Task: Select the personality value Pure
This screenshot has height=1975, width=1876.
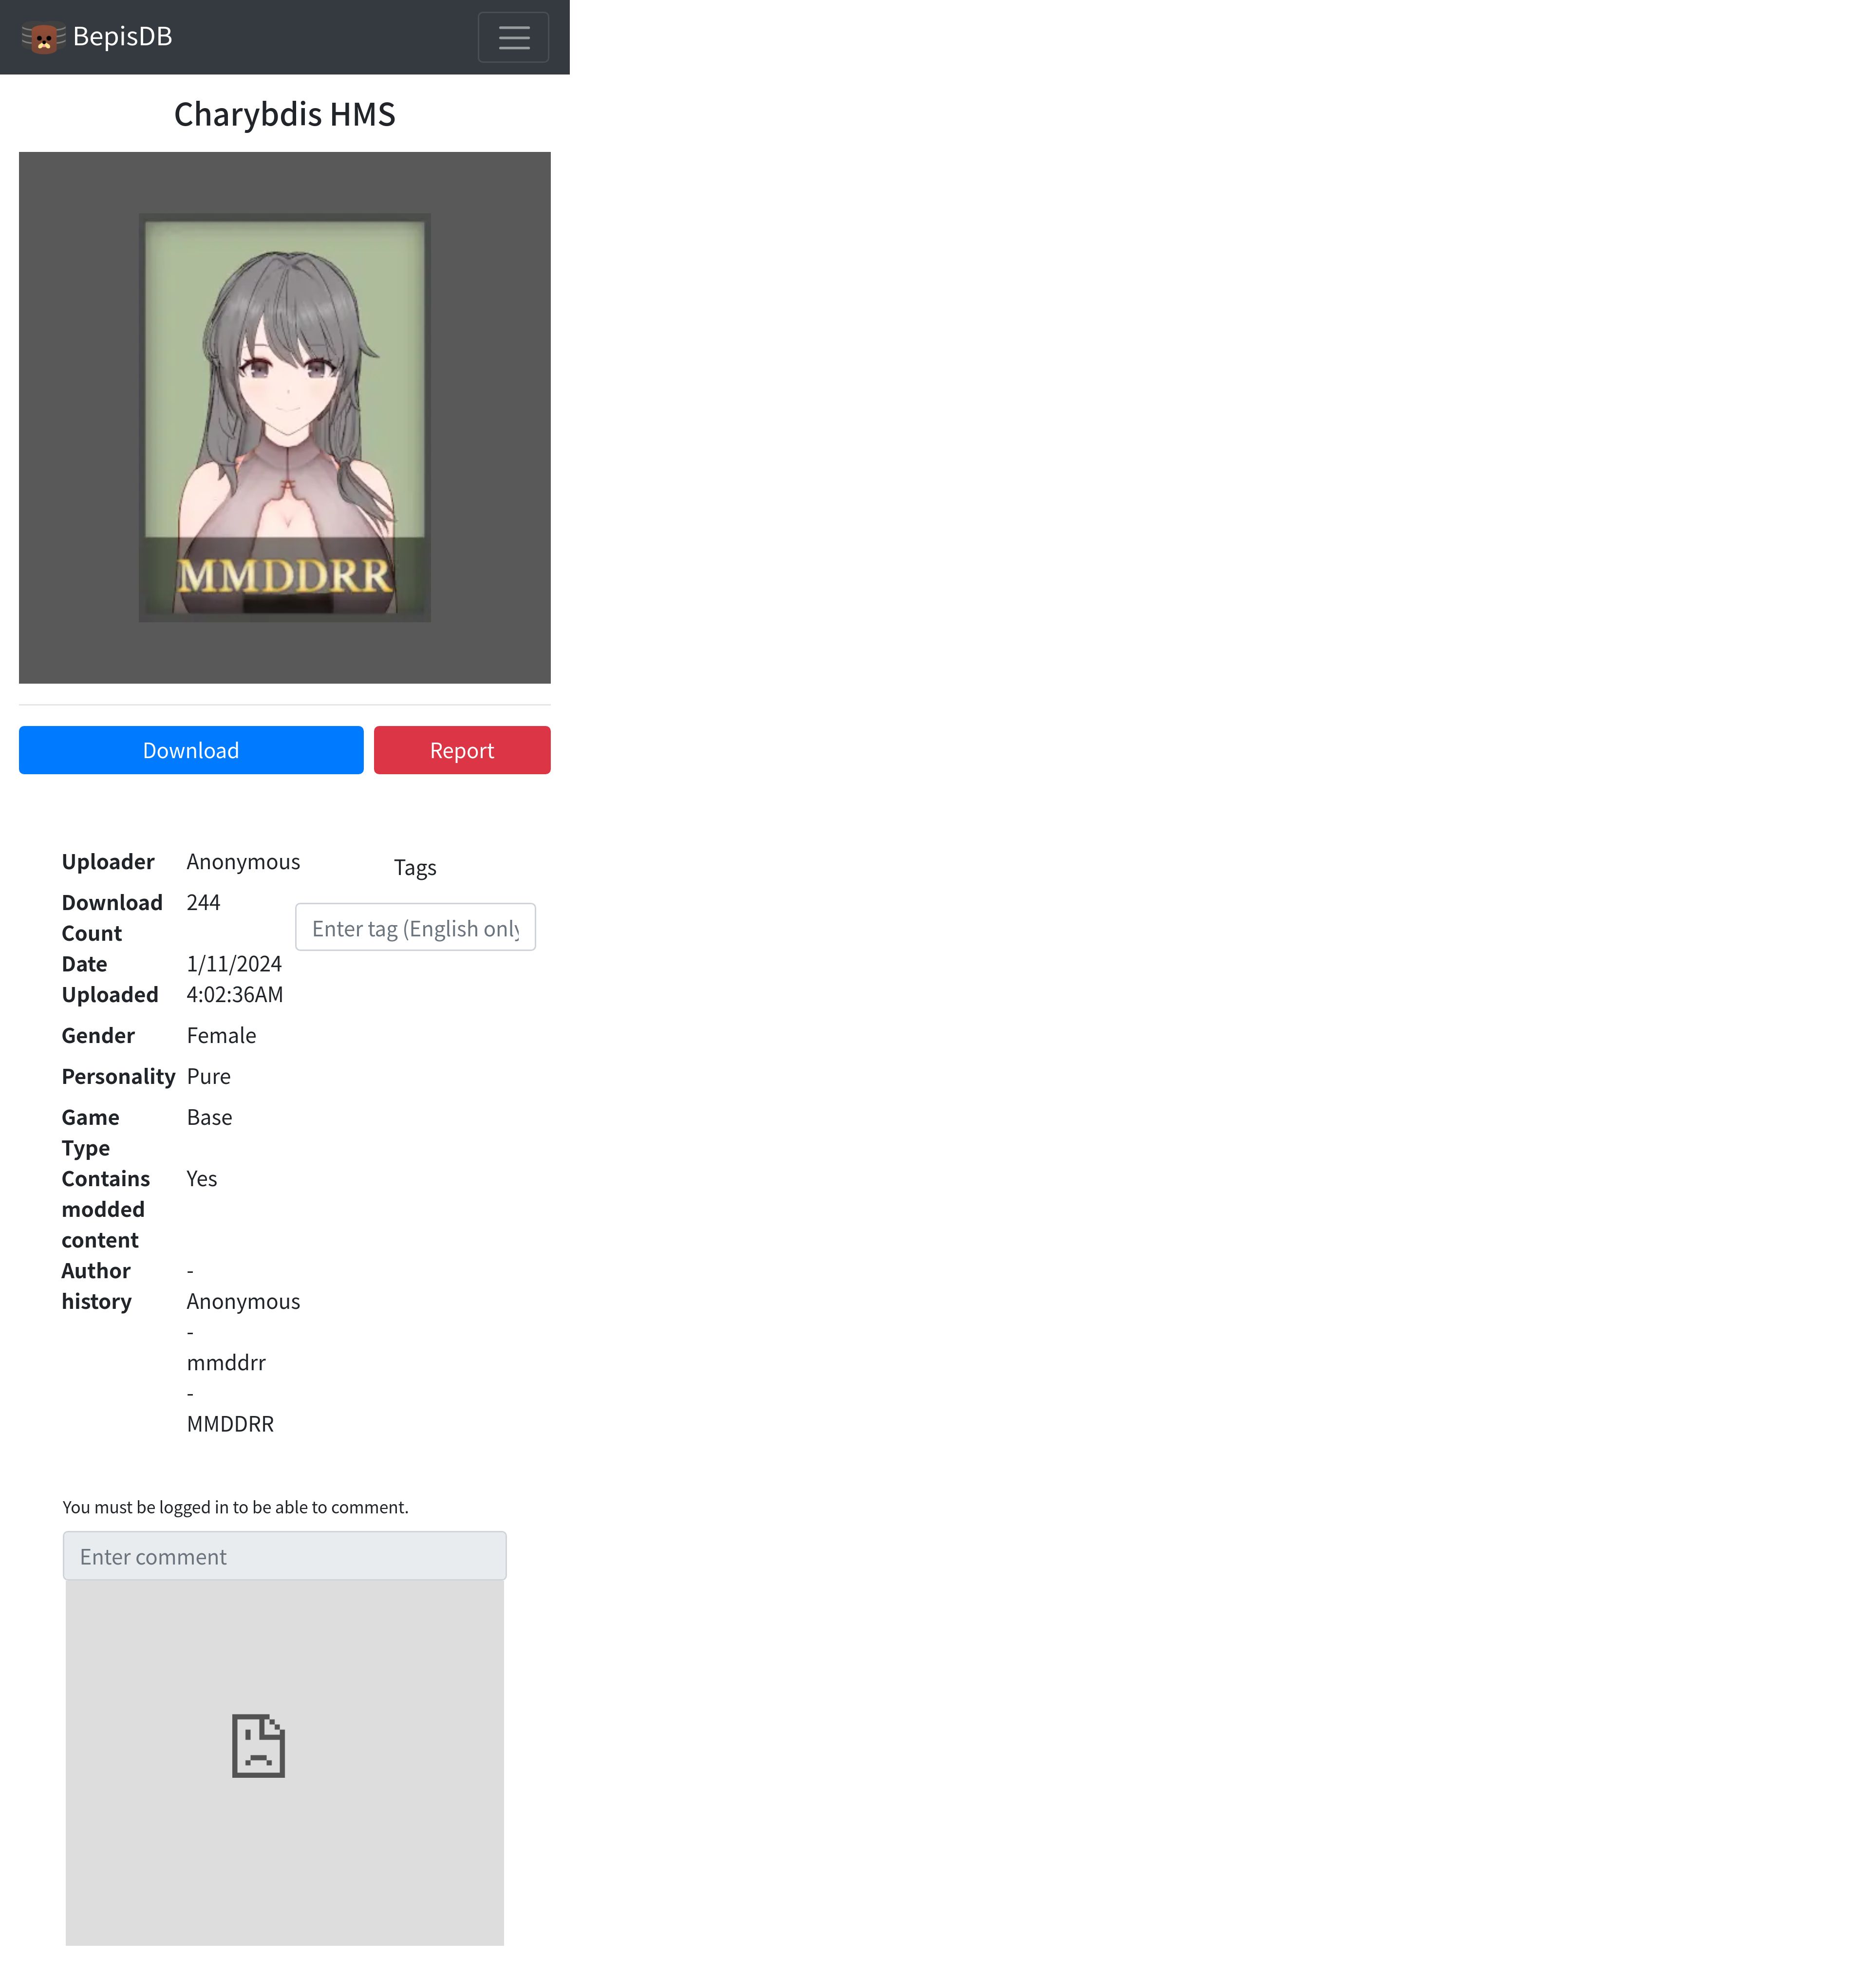Action: (208, 1077)
